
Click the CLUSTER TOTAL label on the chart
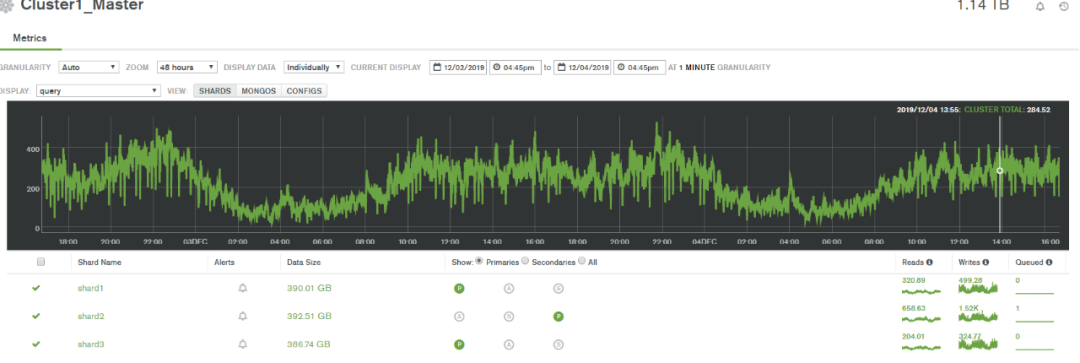click(x=995, y=110)
